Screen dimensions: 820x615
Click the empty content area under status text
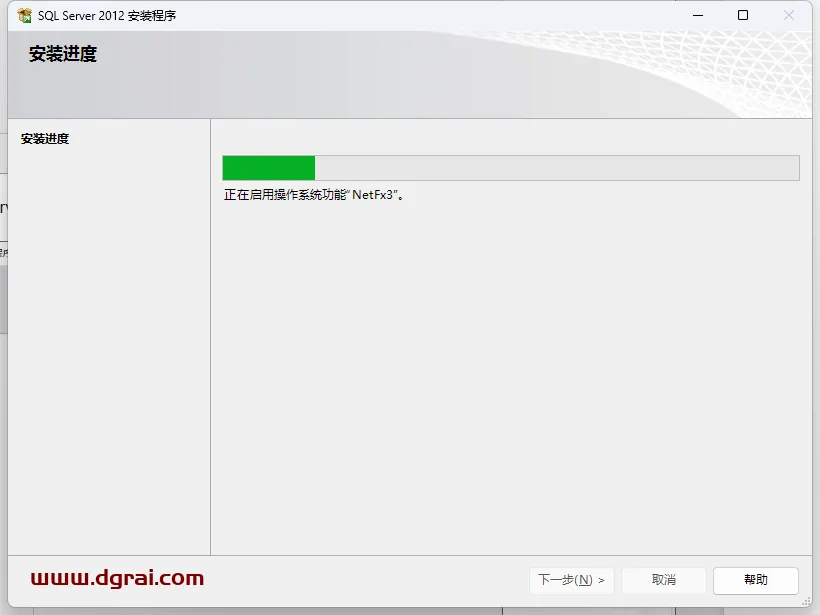tap(511, 377)
